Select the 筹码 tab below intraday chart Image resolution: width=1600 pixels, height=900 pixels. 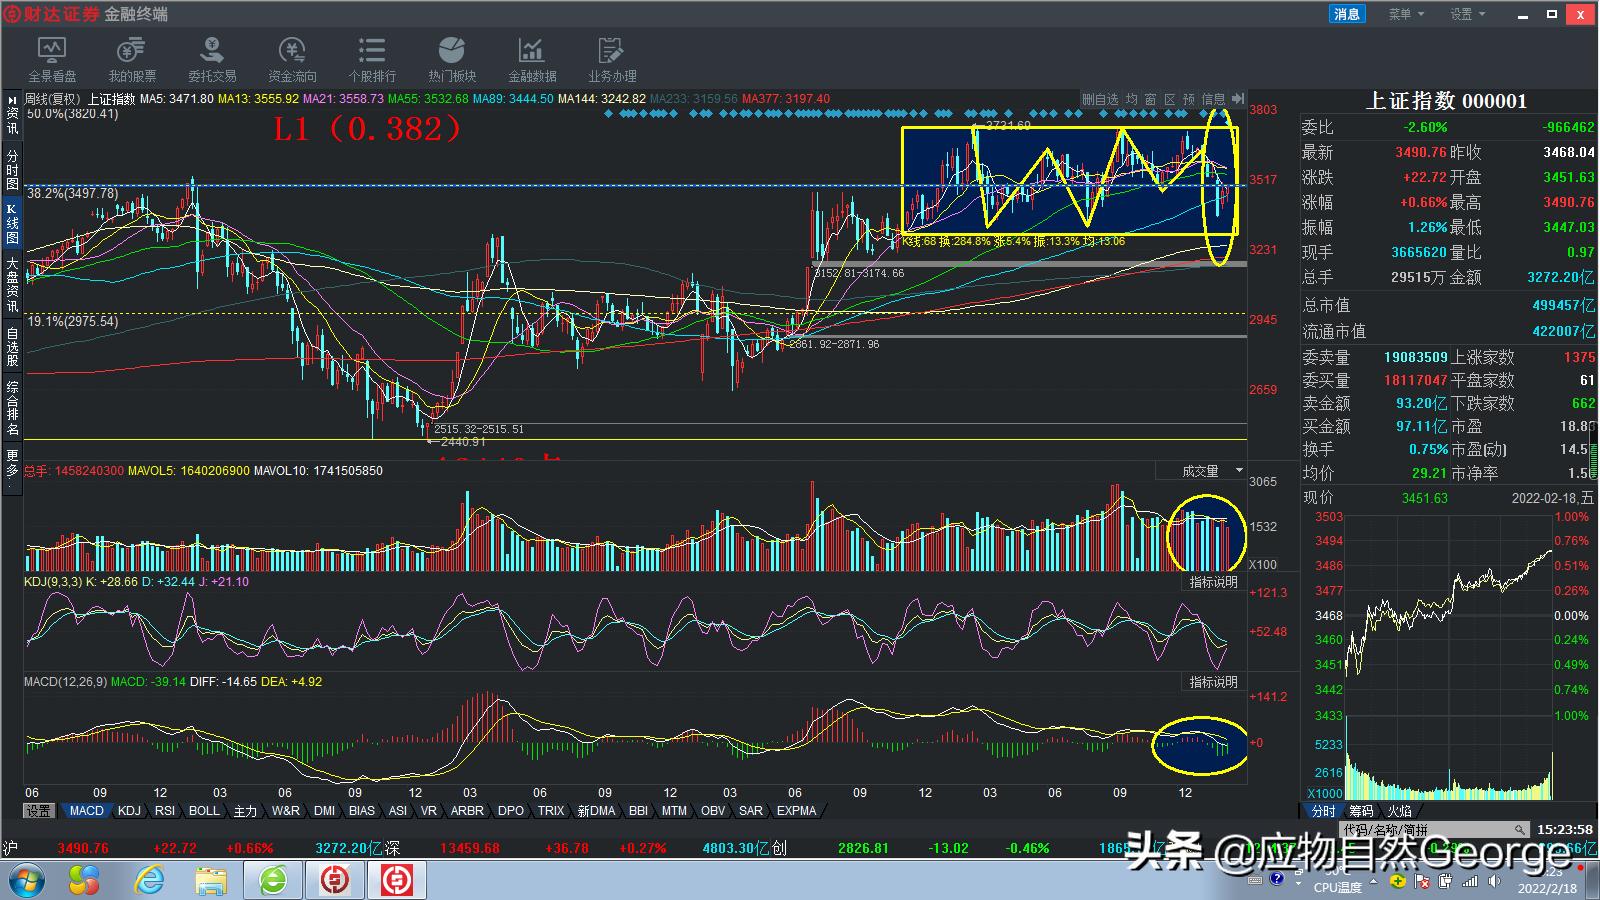coord(1361,811)
